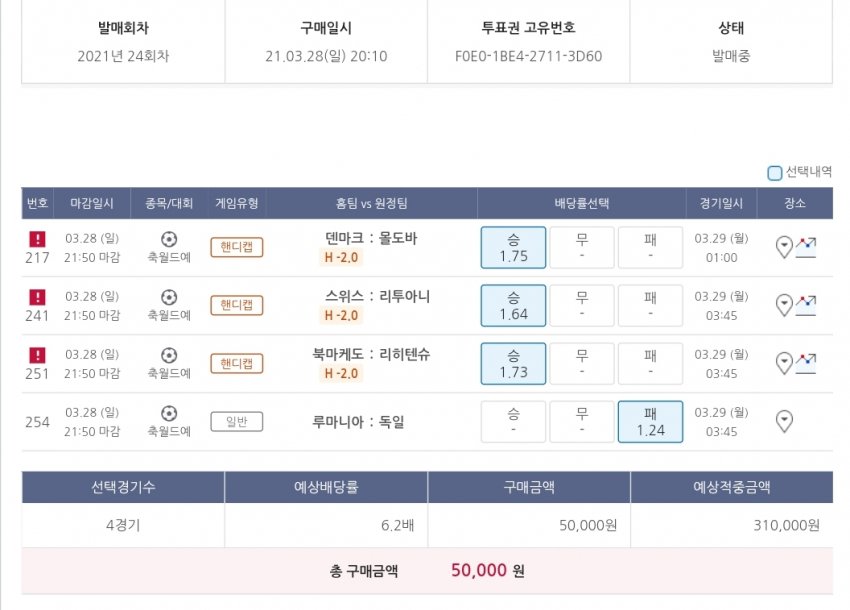
Task: Select 패 1.24 for 루마니아 vs 독일
Action: pyautogui.click(x=650, y=422)
